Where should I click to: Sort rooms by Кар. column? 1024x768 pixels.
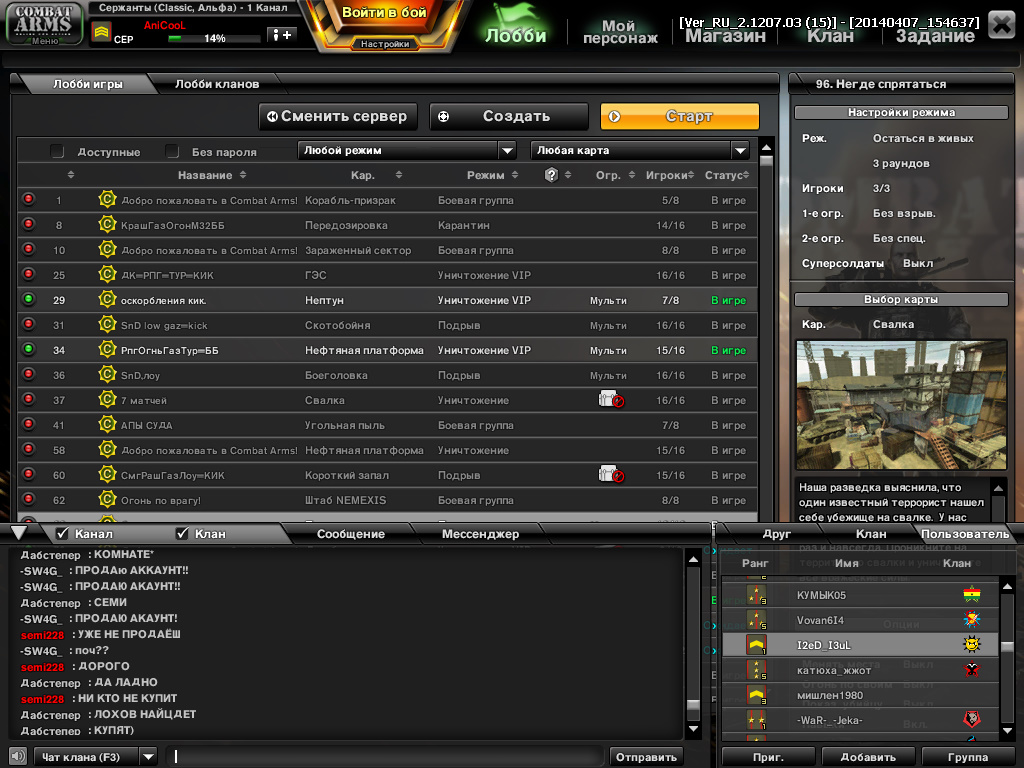(x=376, y=175)
